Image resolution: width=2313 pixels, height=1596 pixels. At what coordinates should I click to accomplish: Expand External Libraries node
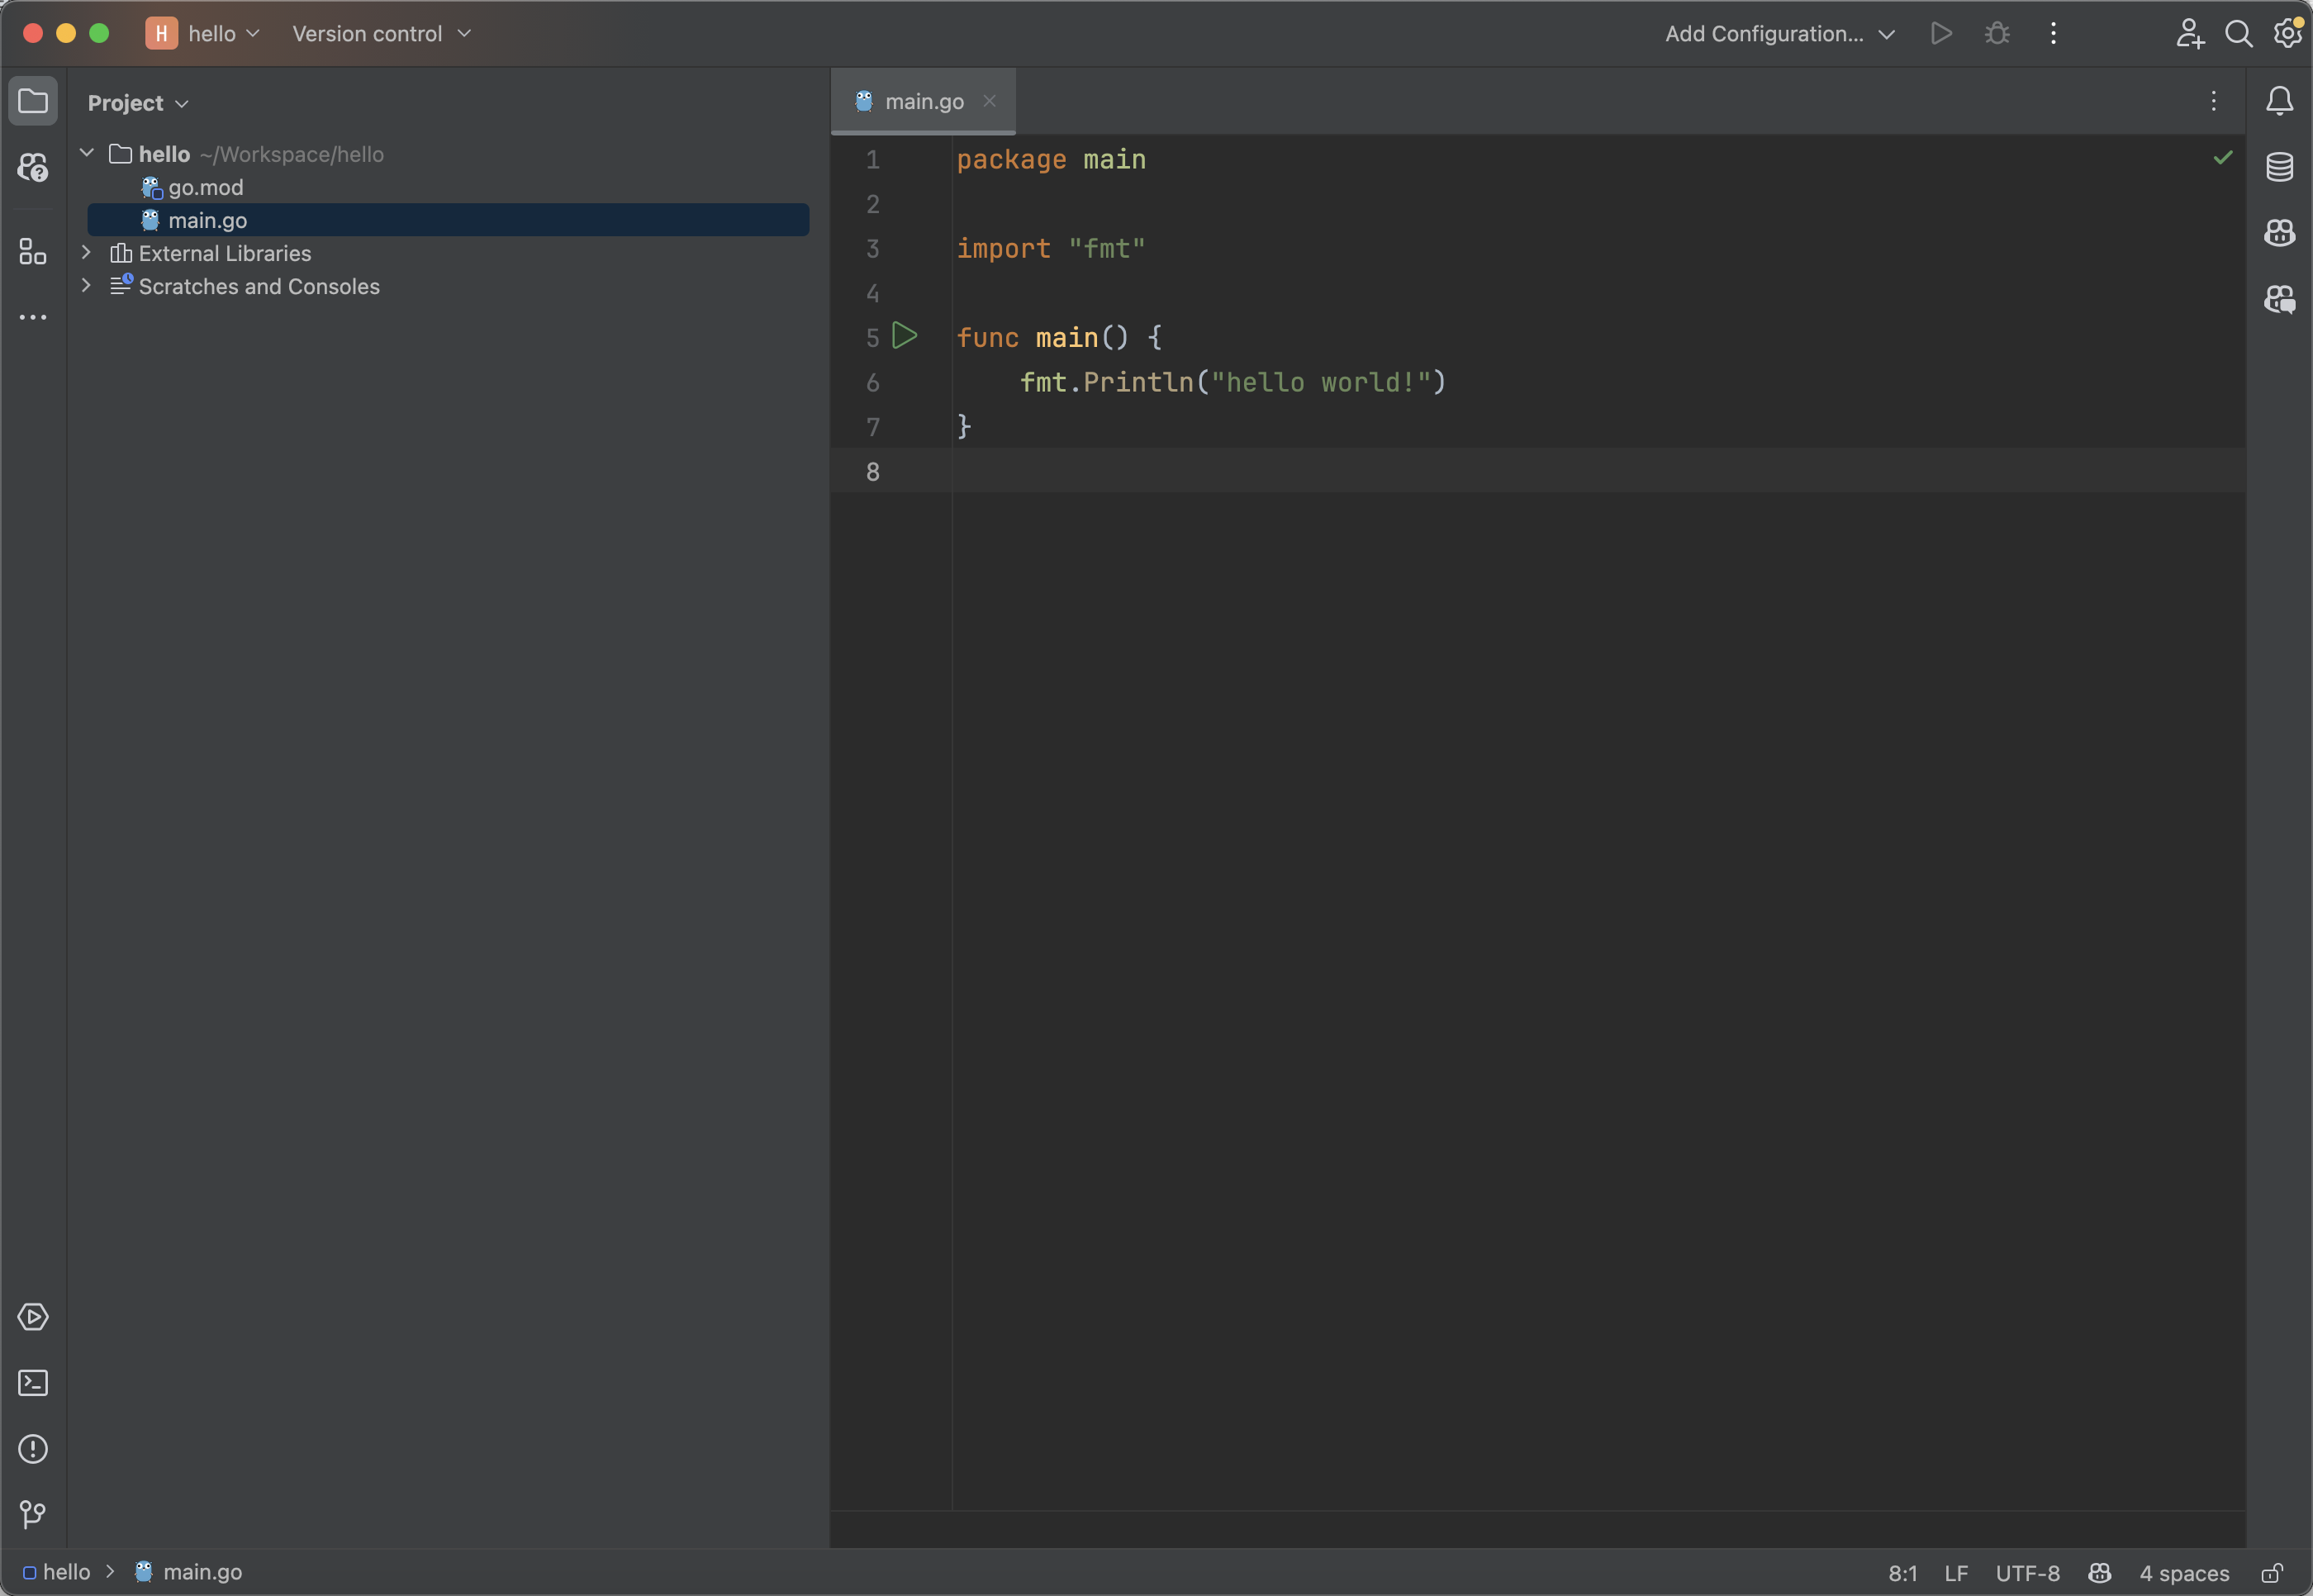[x=87, y=253]
